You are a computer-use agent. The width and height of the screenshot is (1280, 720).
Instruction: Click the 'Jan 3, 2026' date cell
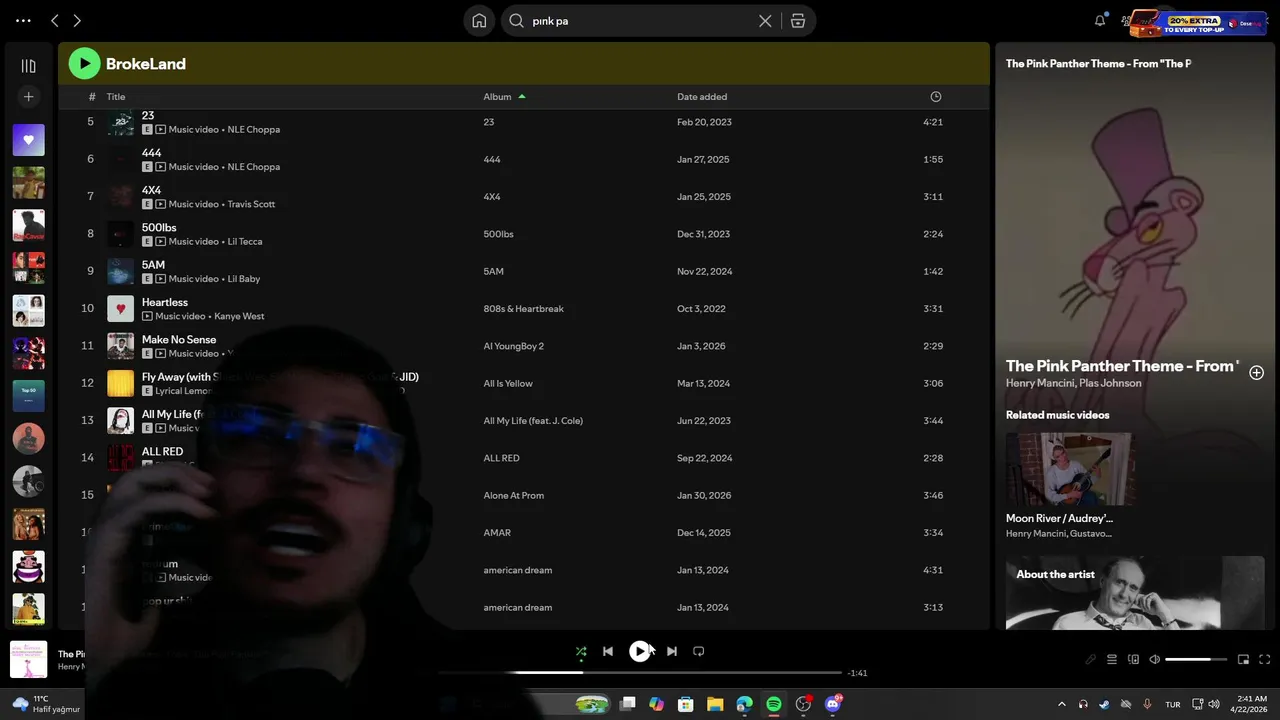pos(703,346)
